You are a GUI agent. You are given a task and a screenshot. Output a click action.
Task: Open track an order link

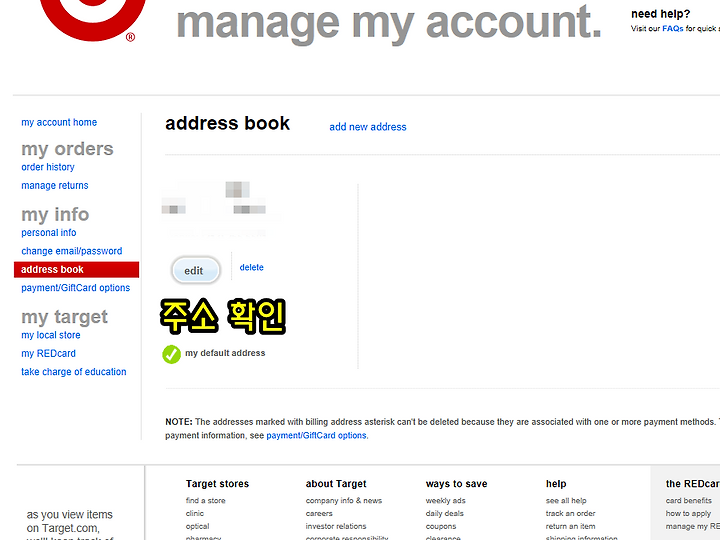click(570, 513)
